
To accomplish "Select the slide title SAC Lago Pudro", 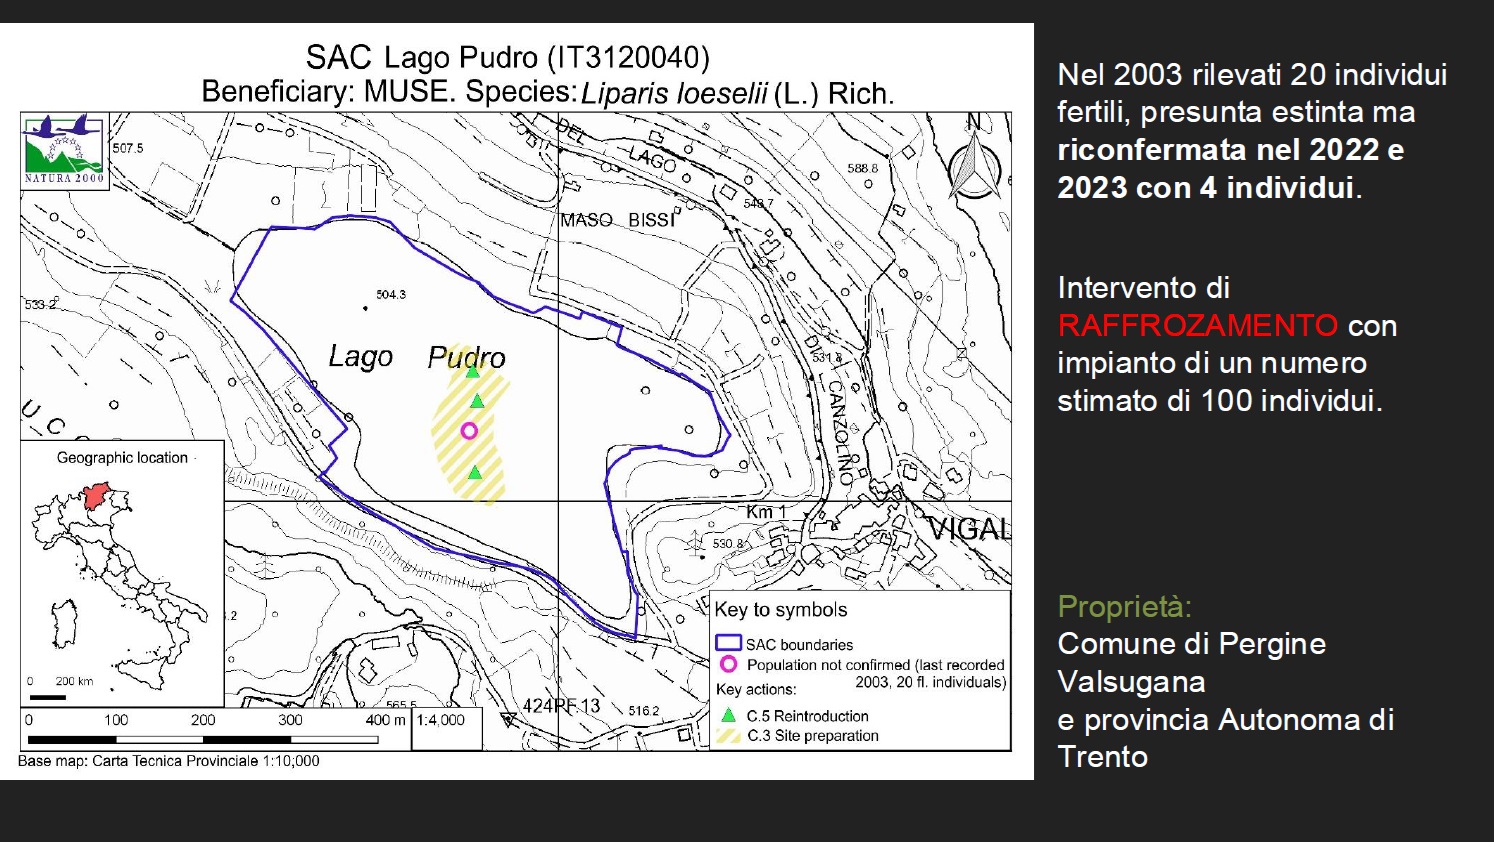I will pos(508,56).
